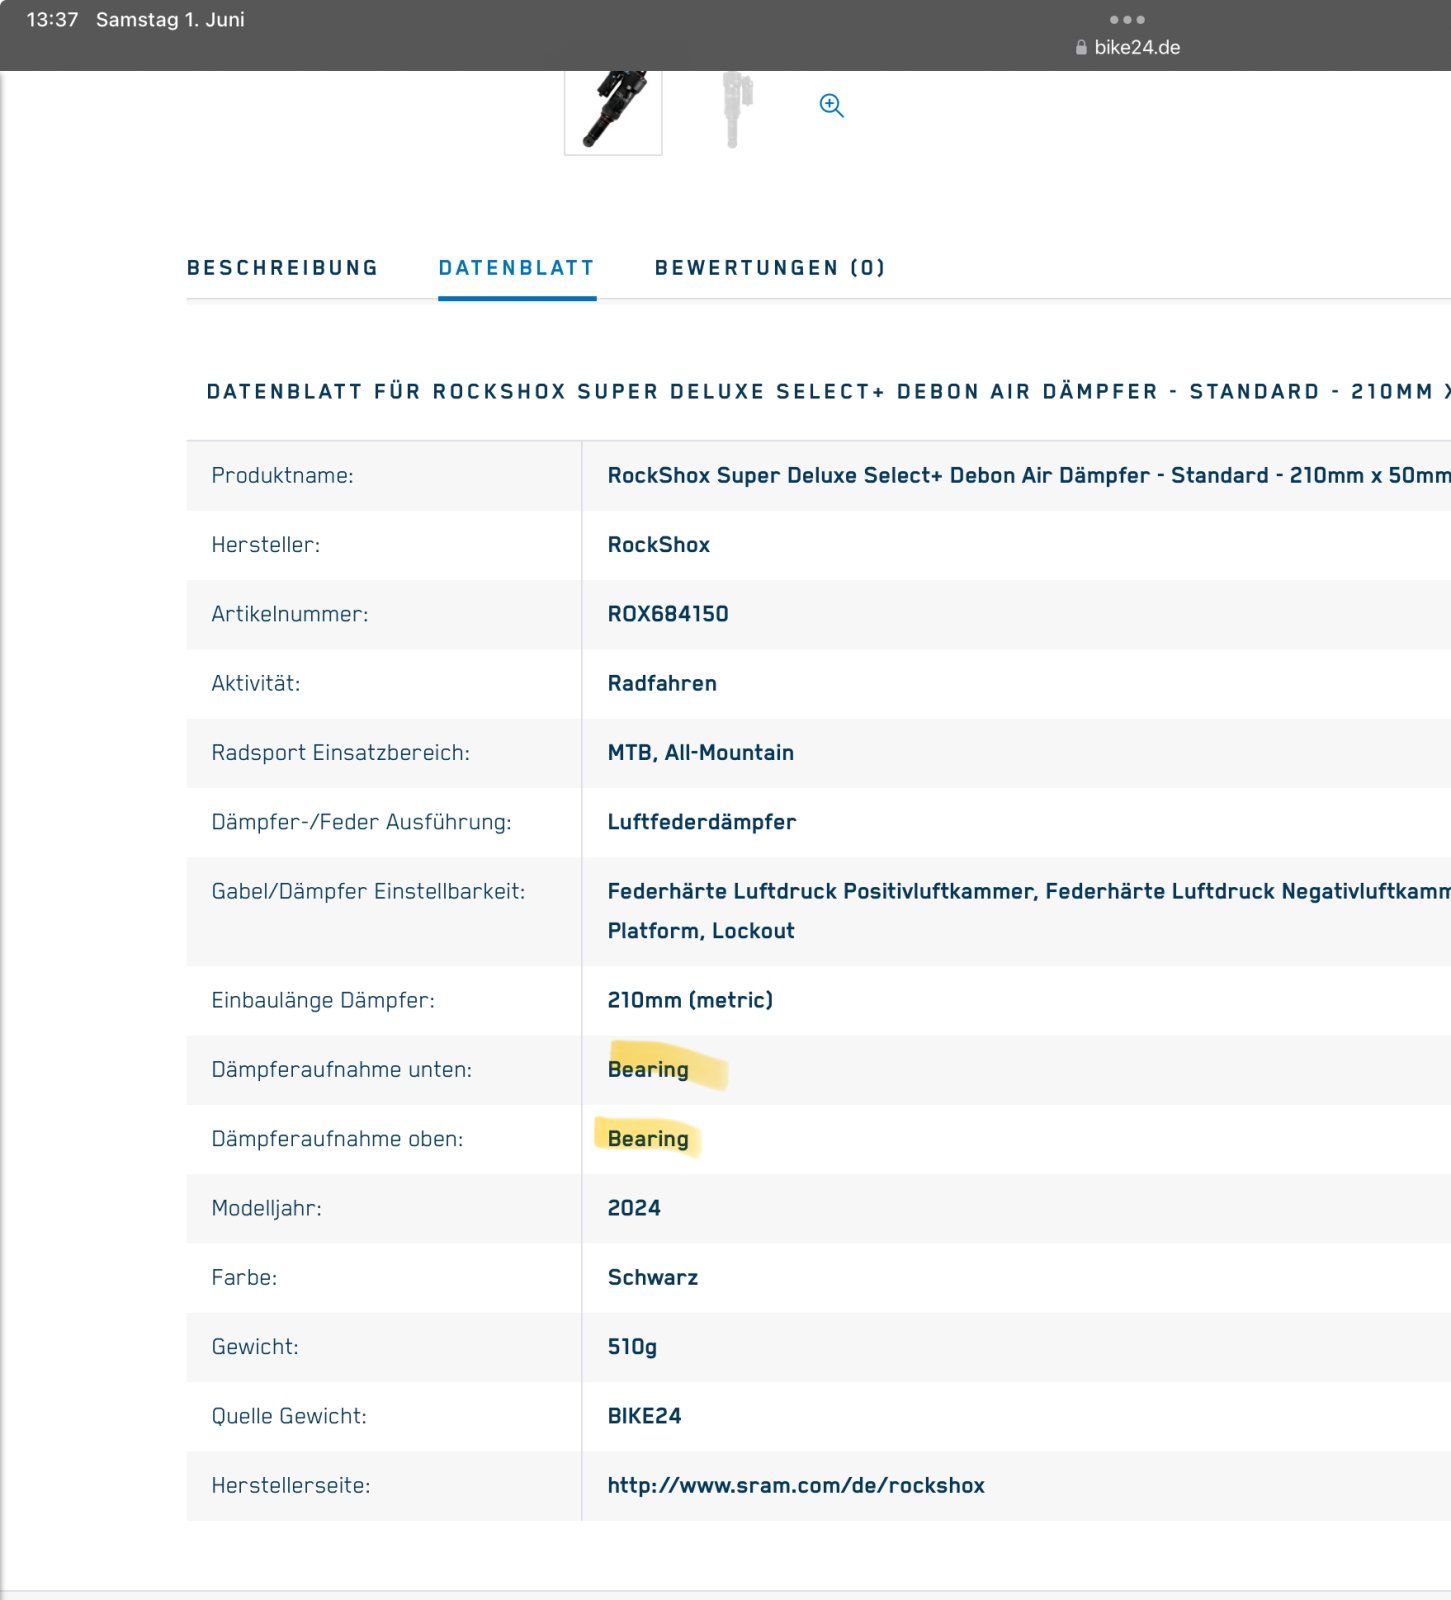Click the lock icon beside bike24.de

click(1081, 48)
